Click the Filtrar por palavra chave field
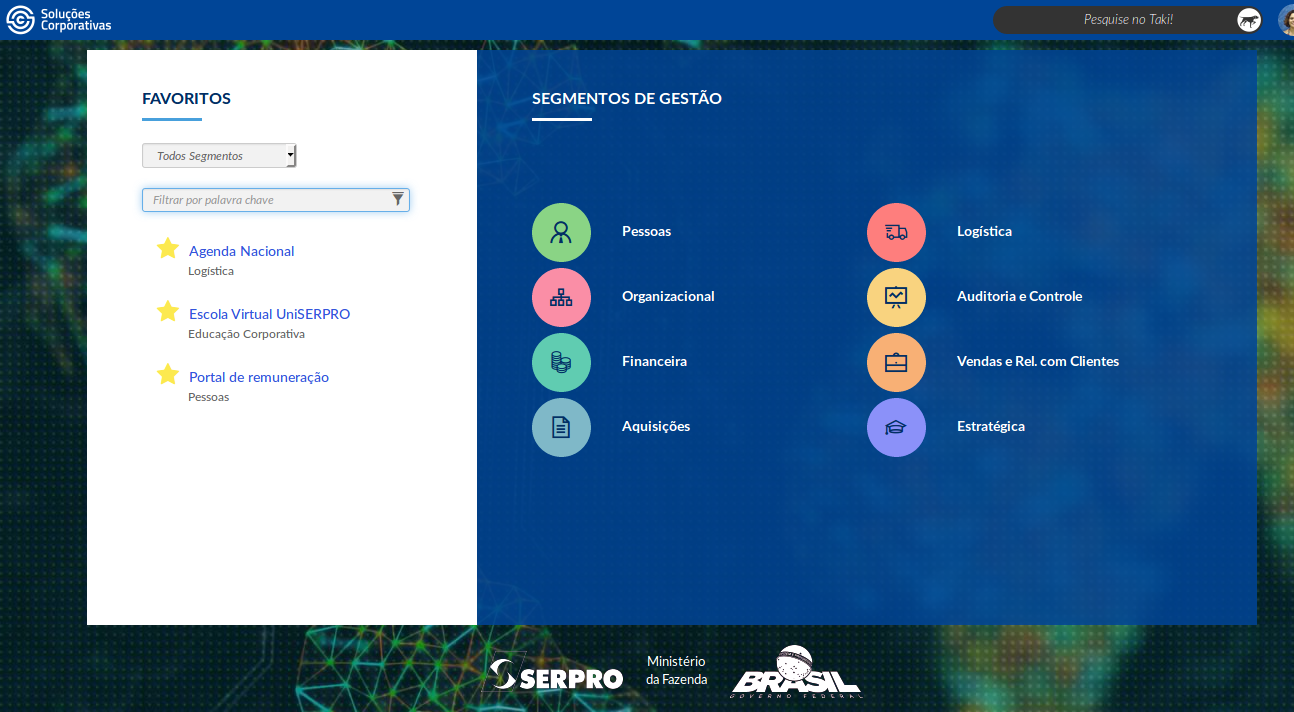1294x712 pixels. tap(265, 200)
